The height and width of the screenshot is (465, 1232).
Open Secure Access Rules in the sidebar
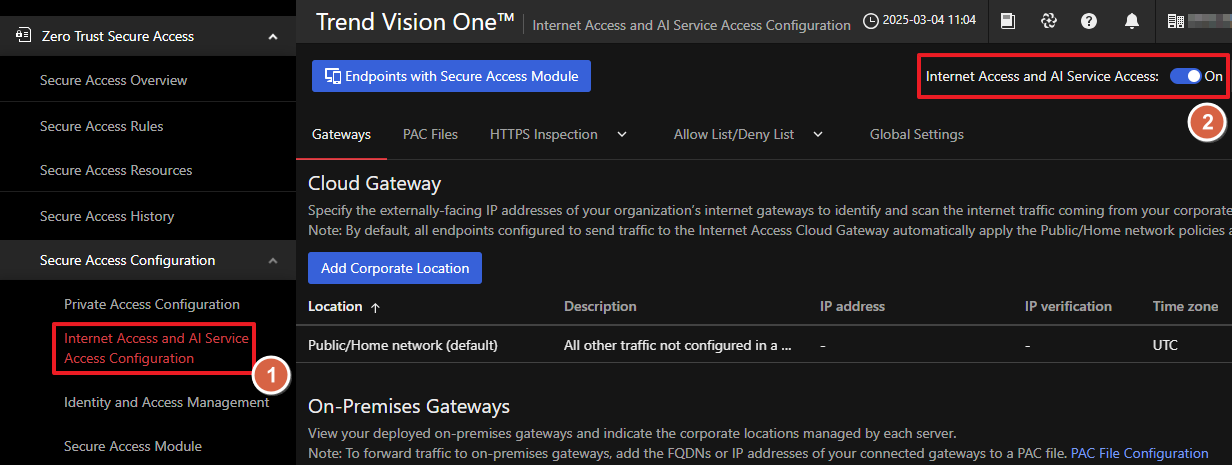pyautogui.click(x=102, y=126)
